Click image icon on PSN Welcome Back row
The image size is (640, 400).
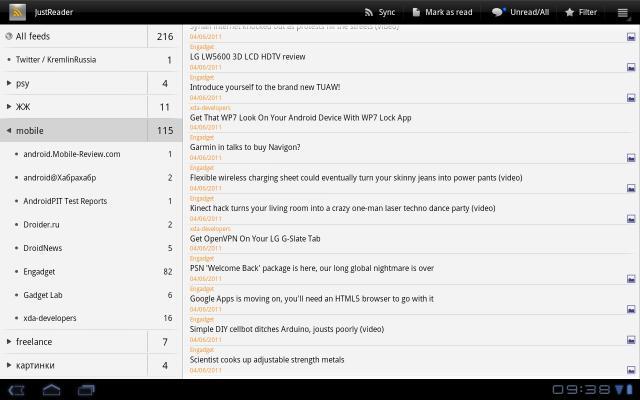point(631,279)
